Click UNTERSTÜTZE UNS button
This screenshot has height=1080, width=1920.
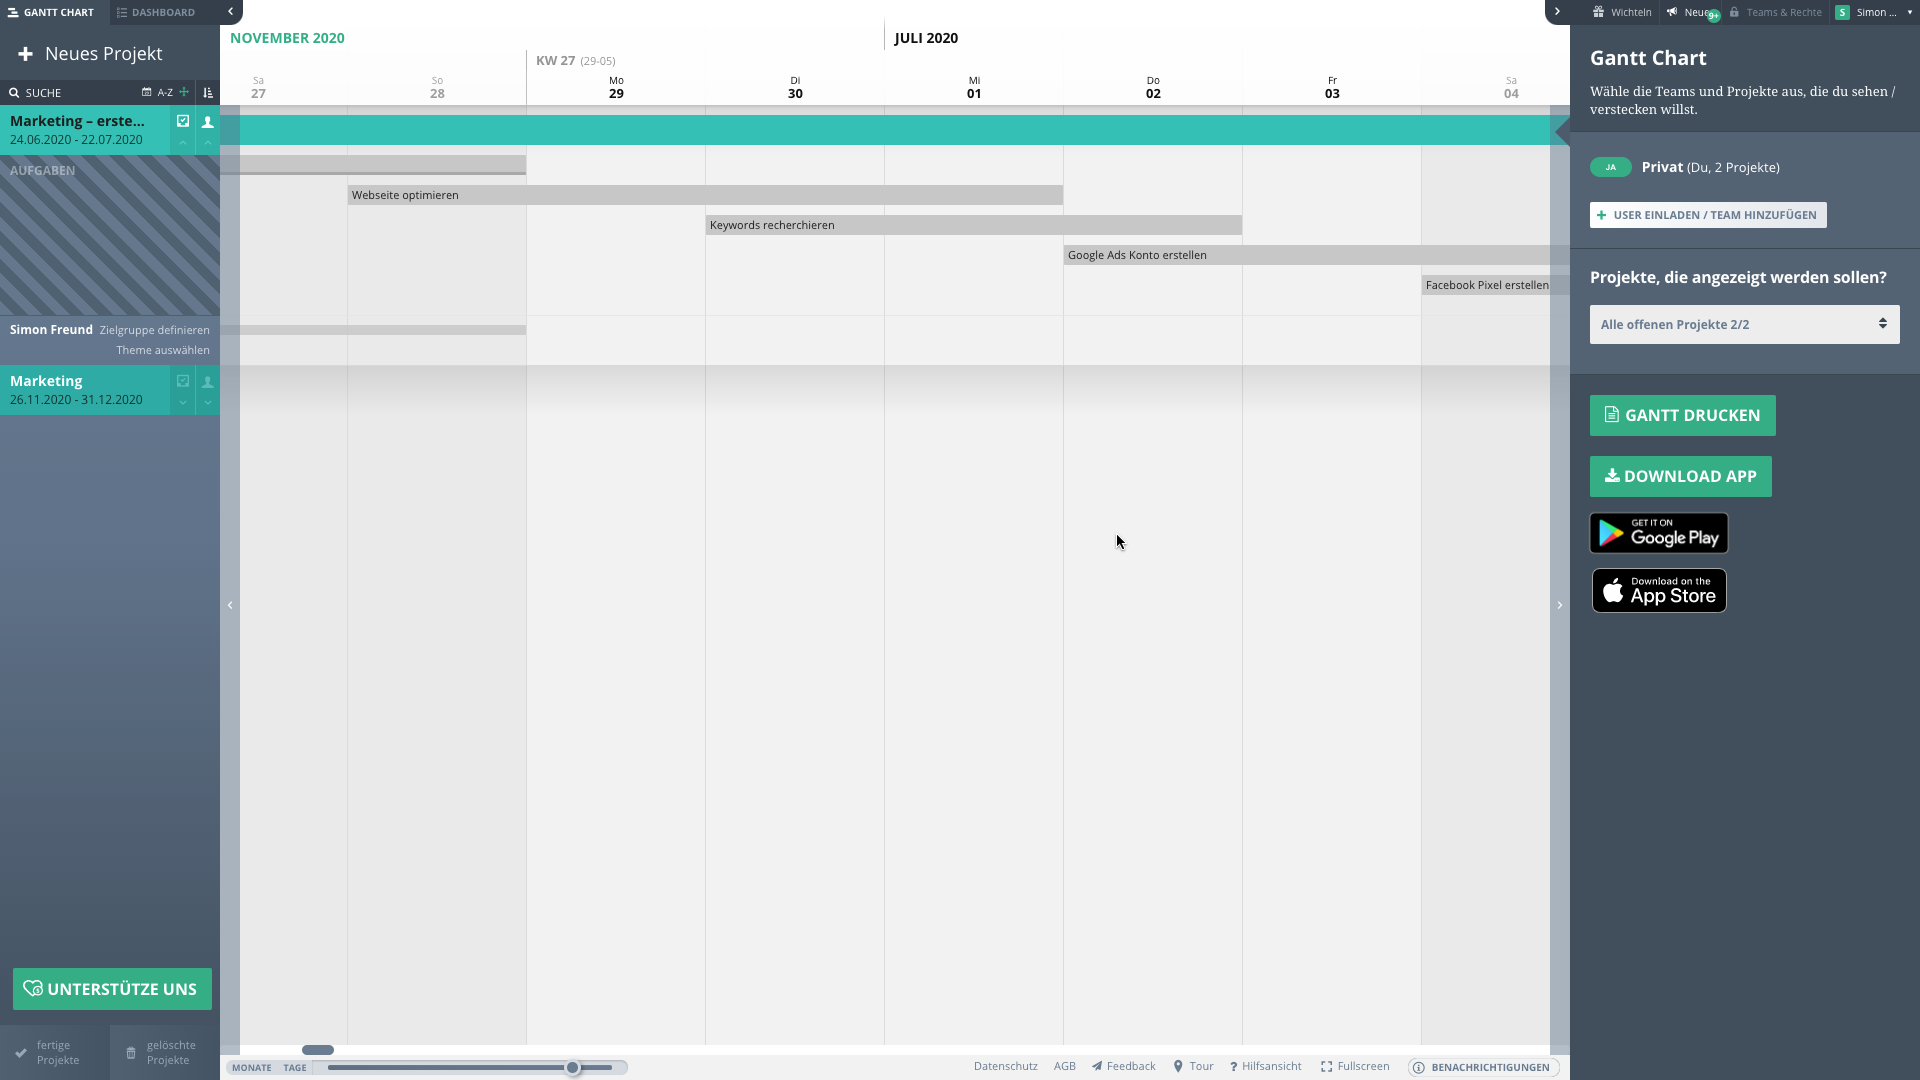click(112, 988)
